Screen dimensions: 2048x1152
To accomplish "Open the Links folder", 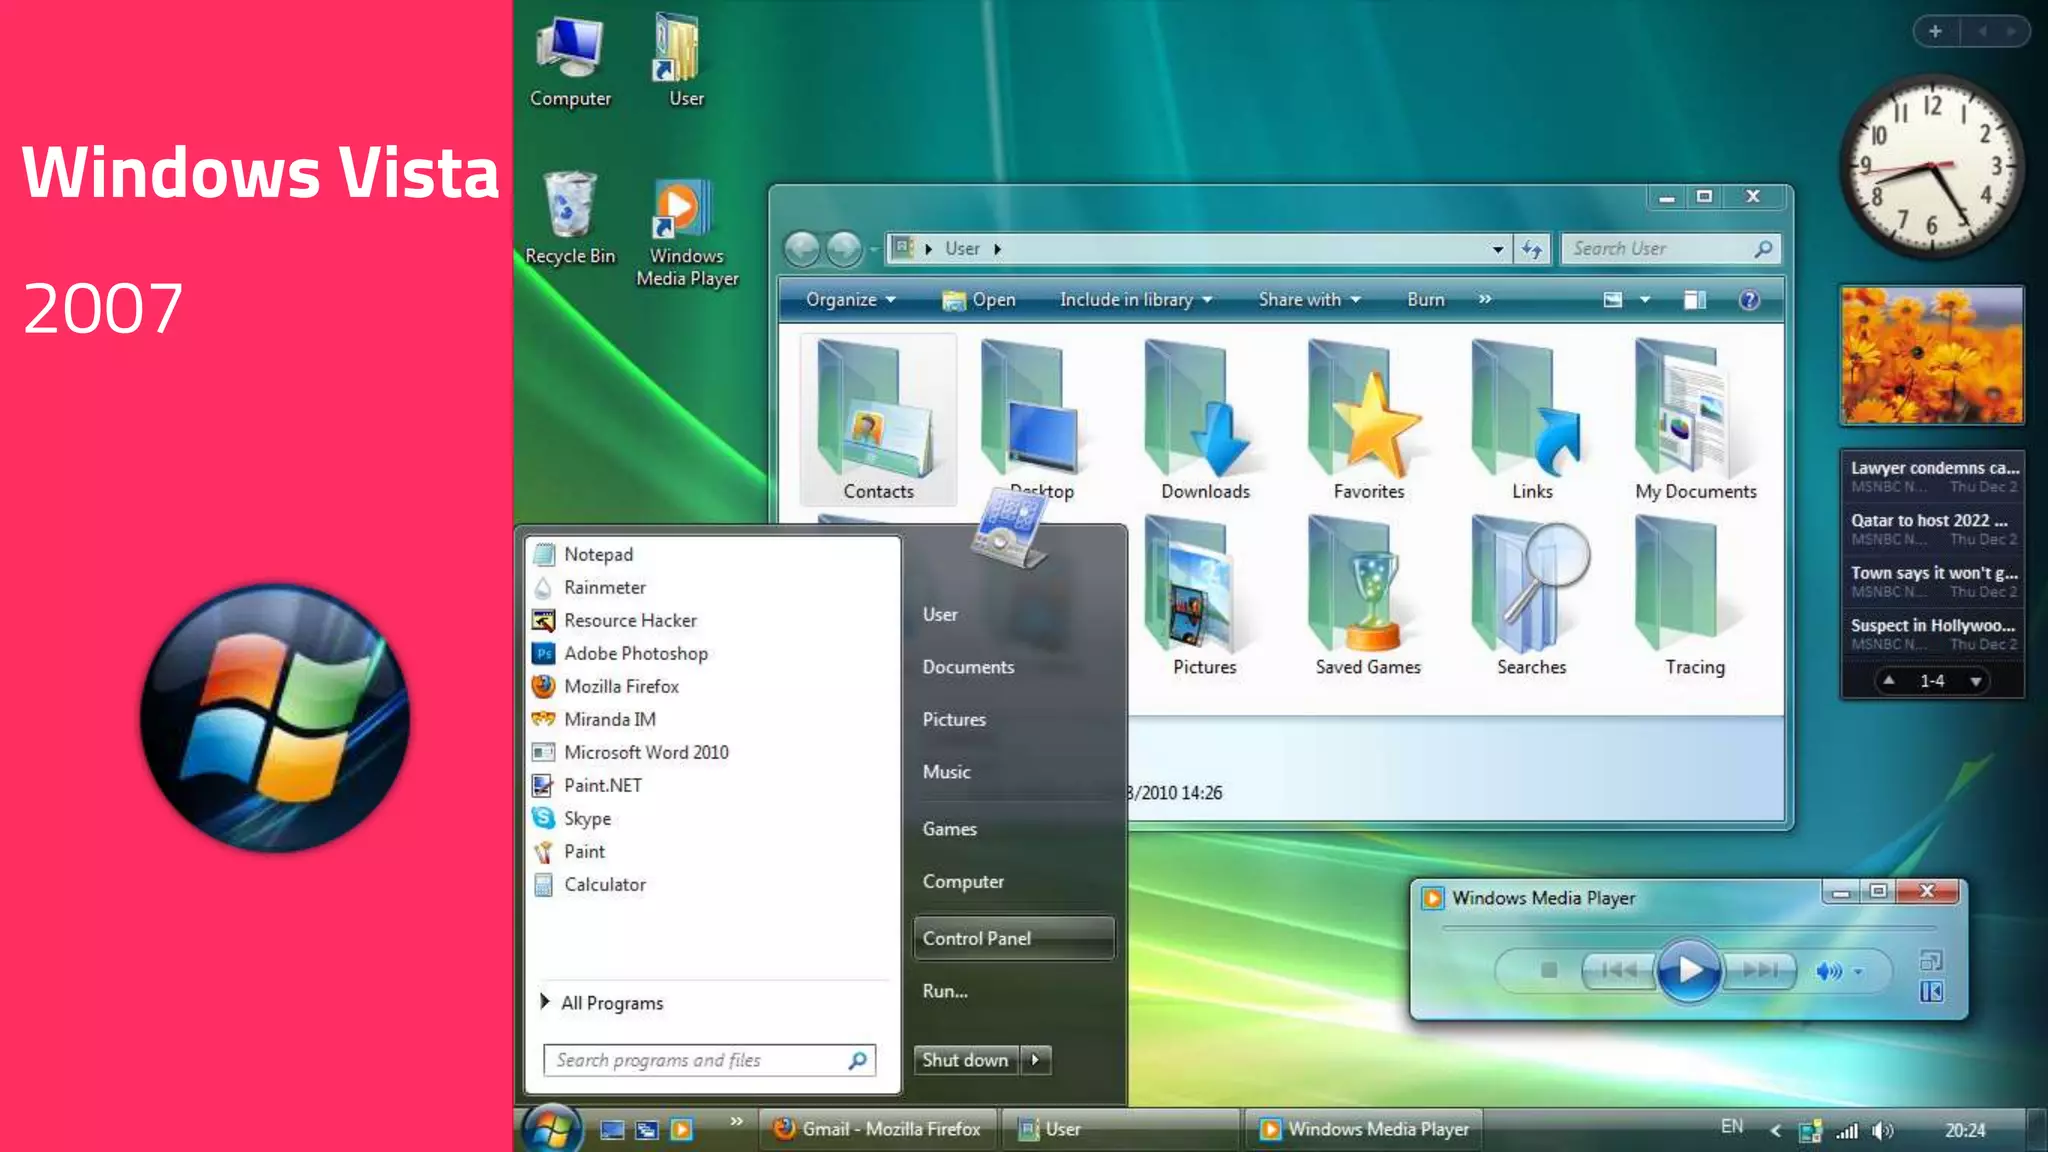I will 1531,420.
